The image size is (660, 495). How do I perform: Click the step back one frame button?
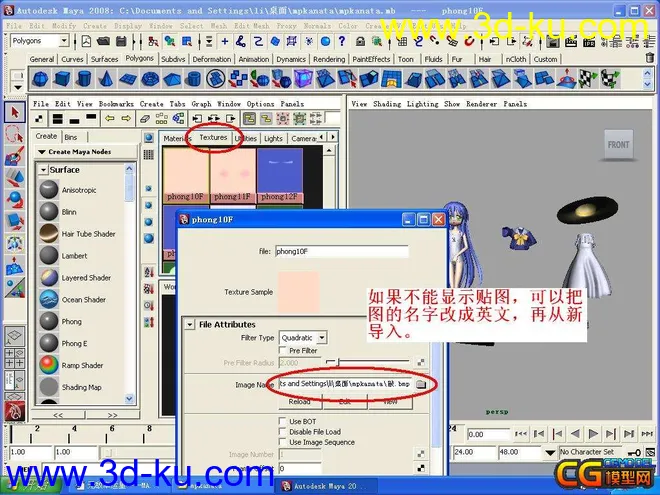click(557, 434)
